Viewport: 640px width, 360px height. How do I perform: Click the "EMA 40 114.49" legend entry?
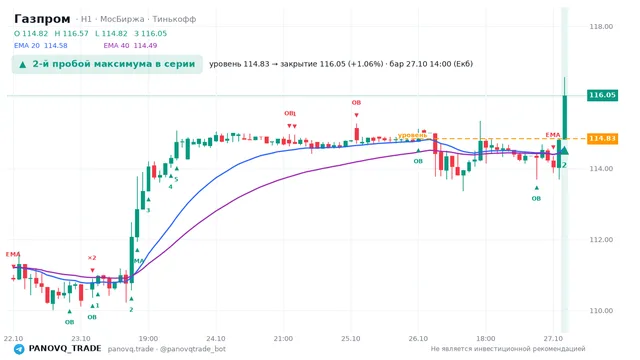(130, 46)
